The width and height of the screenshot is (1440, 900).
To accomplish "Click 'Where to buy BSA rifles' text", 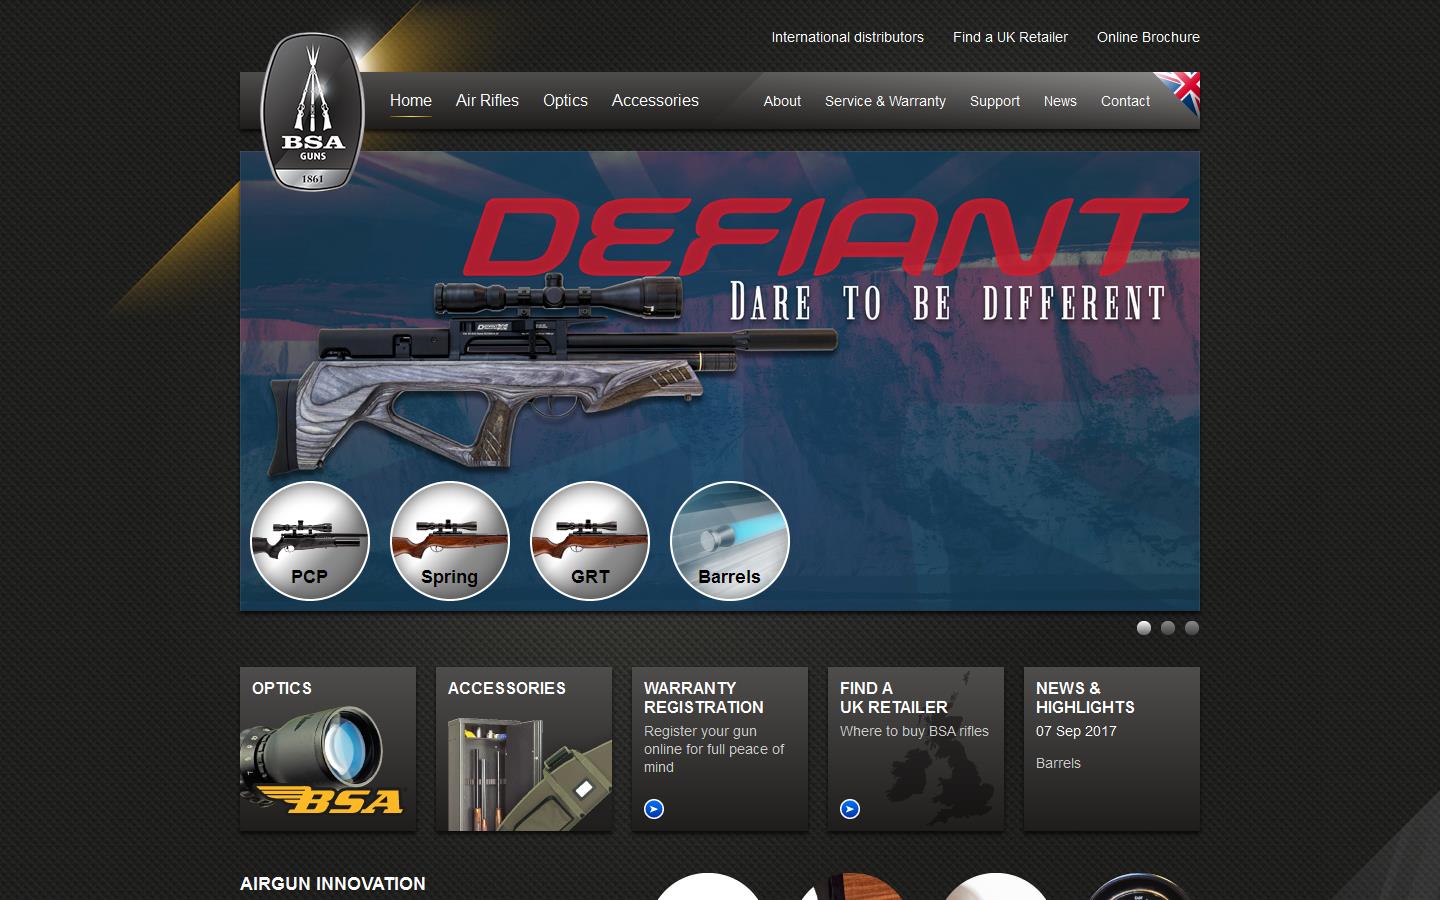I will point(914,731).
